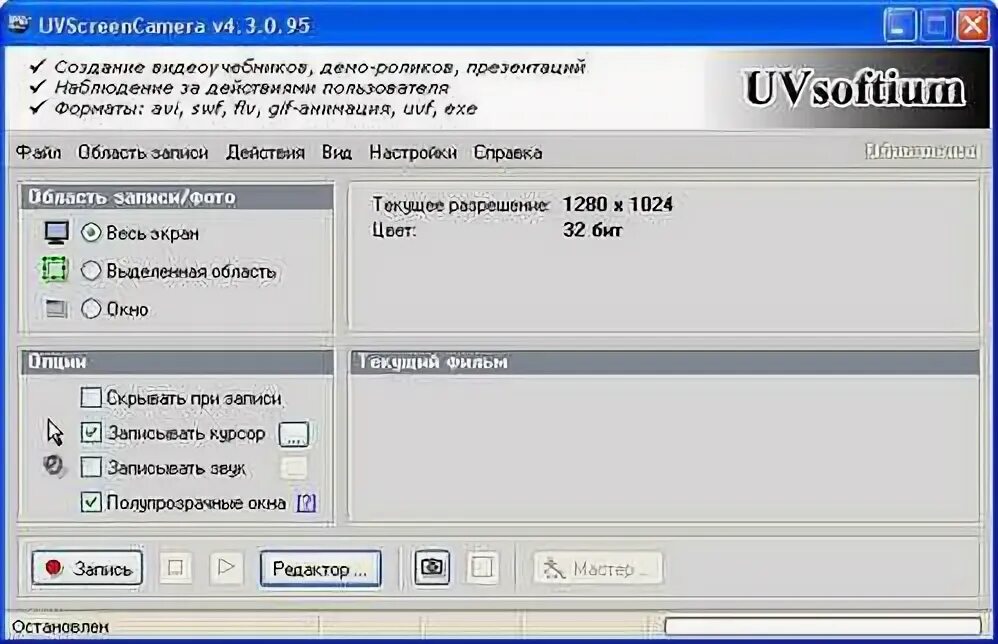The width and height of the screenshot is (998, 644).
Task: Click the Область записи/фото panel header
Action: click(177, 197)
